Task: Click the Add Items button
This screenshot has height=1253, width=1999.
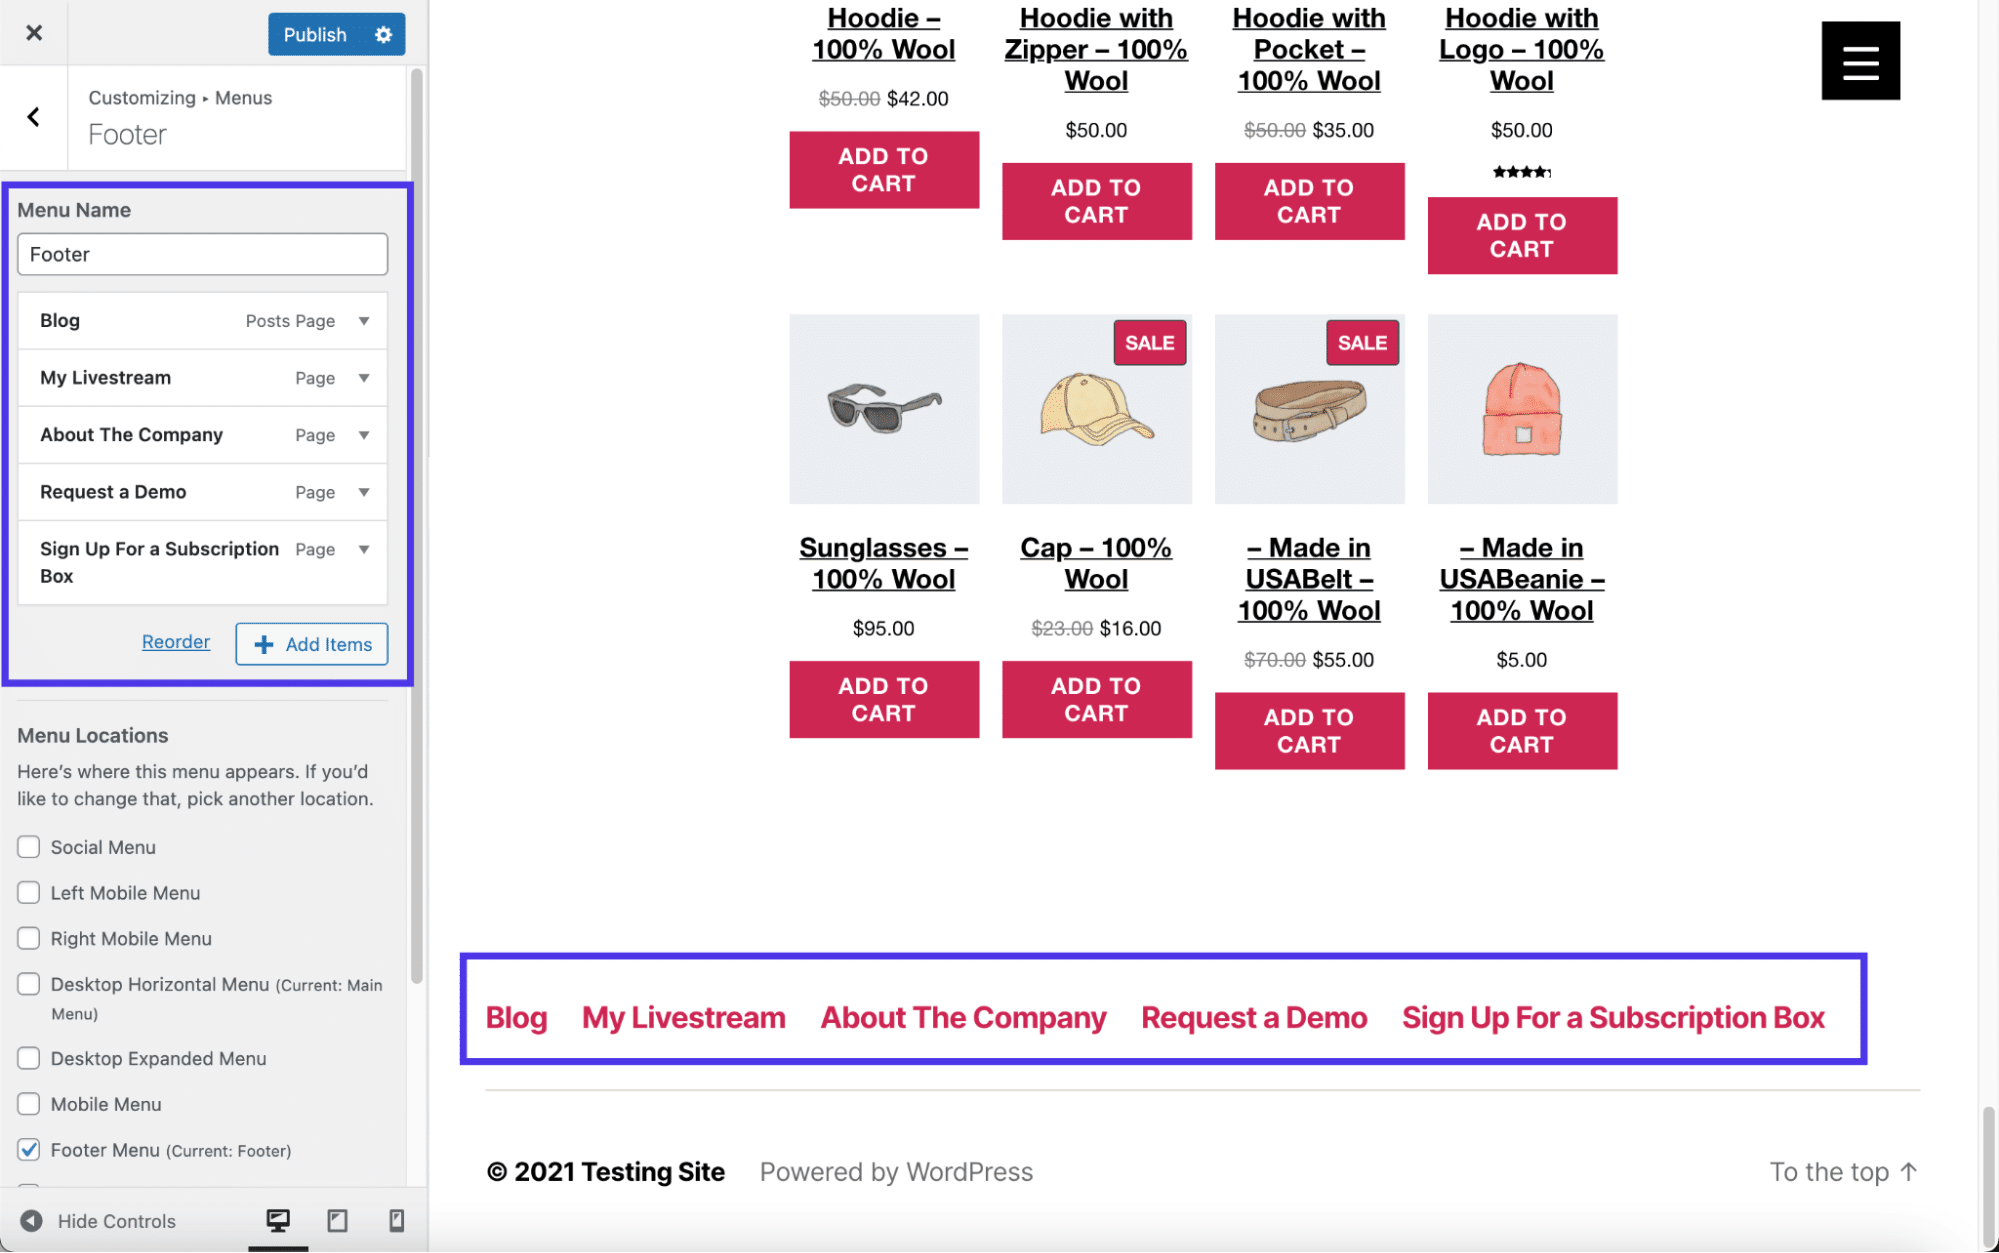Action: pyautogui.click(x=310, y=644)
